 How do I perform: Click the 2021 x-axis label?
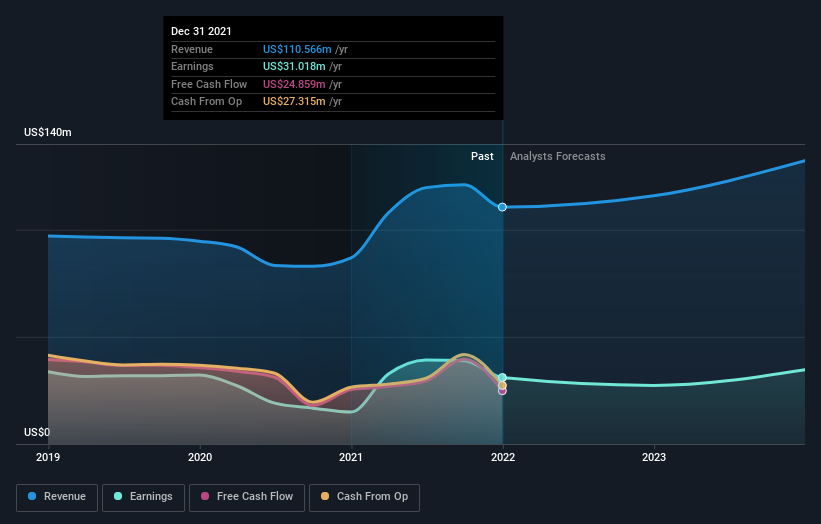click(x=351, y=457)
